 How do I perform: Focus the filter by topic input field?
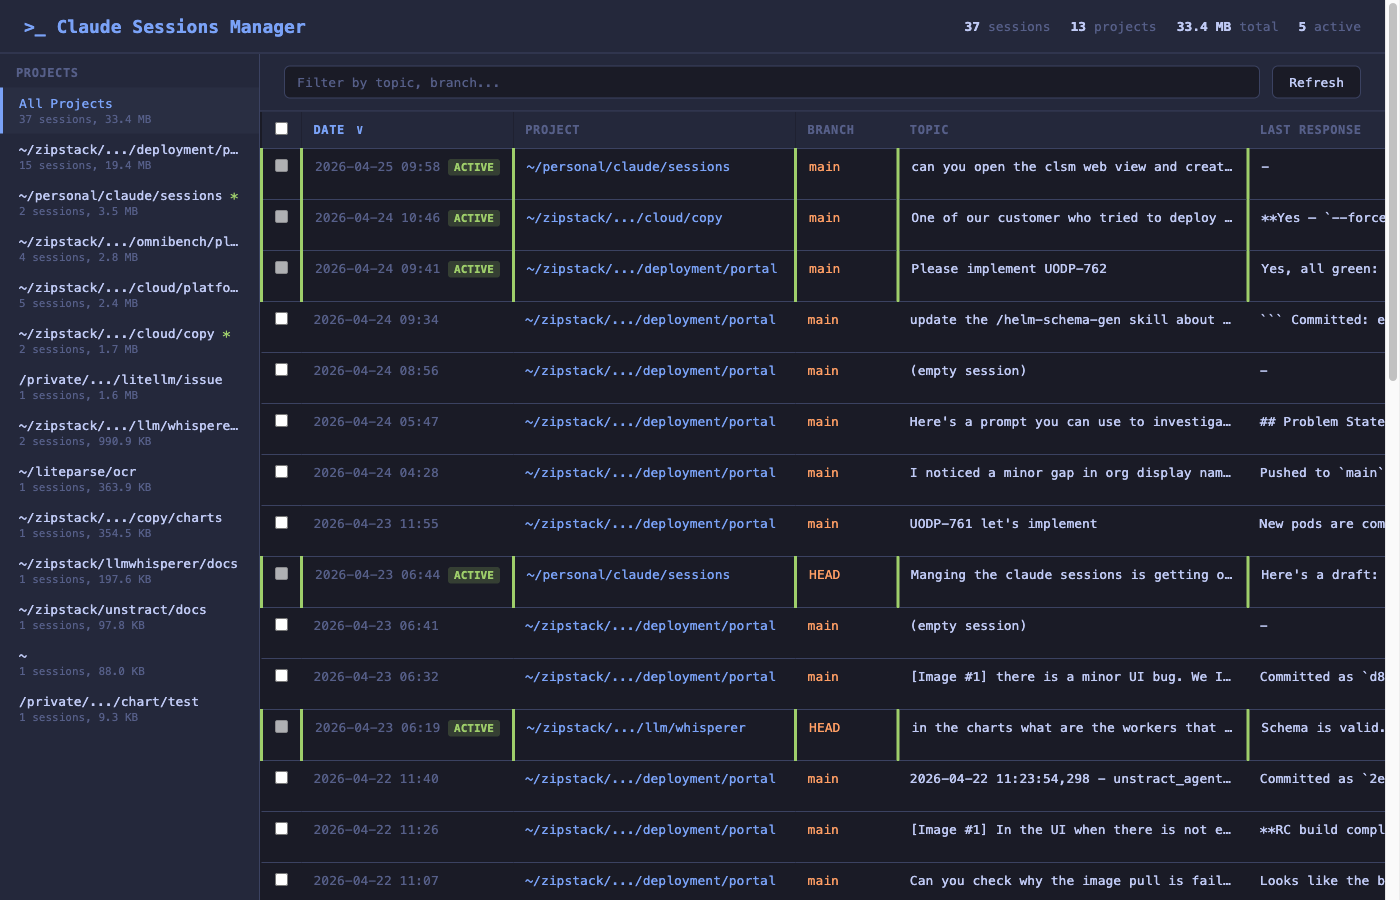click(770, 83)
